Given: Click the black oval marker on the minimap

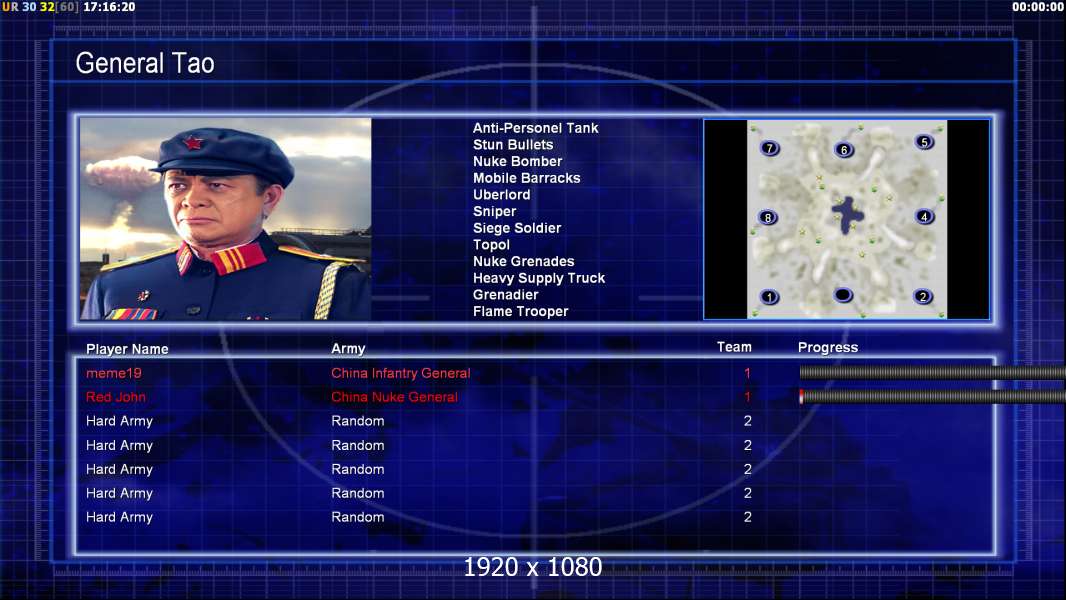Looking at the screenshot, I should (x=843, y=295).
